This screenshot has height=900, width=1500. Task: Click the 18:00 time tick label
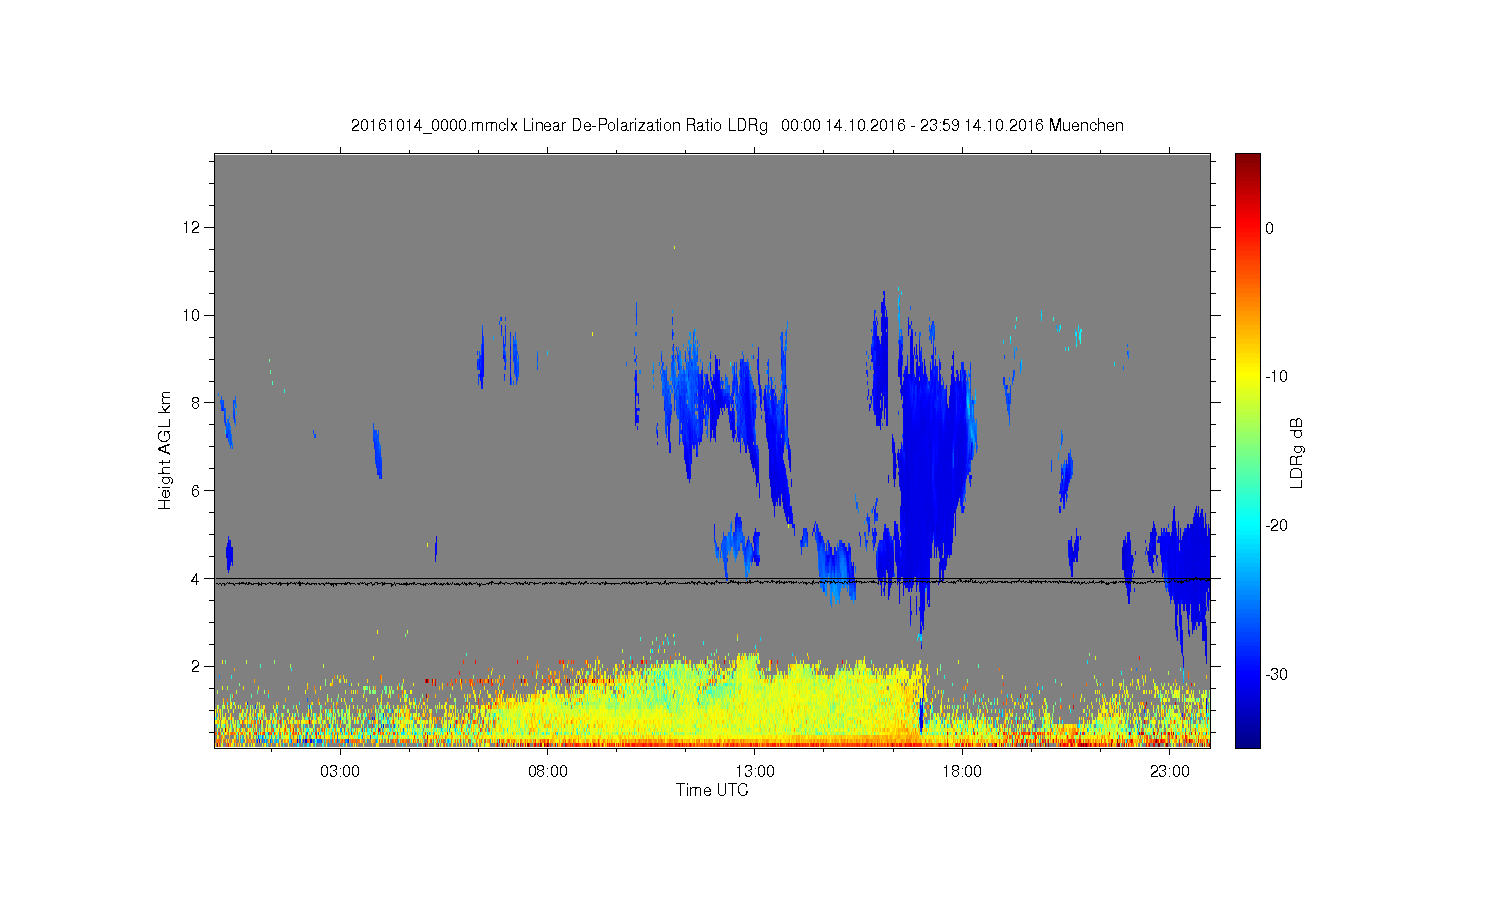(x=962, y=772)
